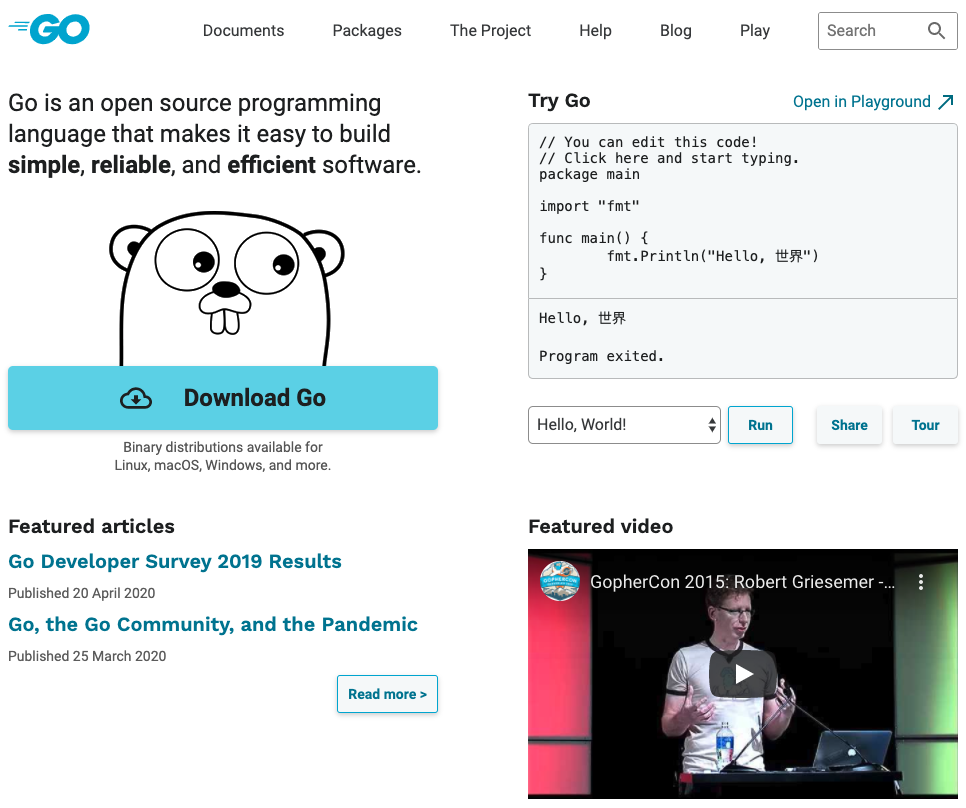Run the code example
The image size is (966, 808).
click(760, 425)
